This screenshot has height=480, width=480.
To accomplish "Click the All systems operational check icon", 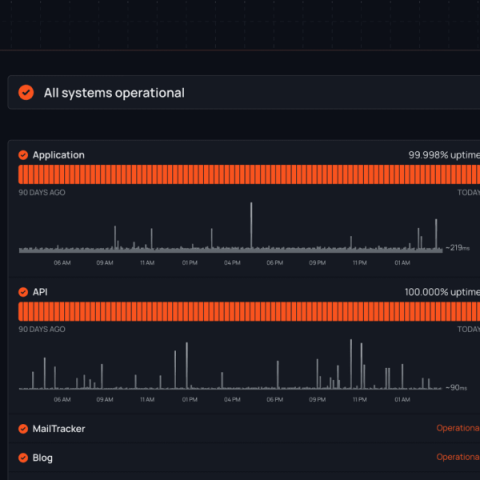I will [x=26, y=92].
